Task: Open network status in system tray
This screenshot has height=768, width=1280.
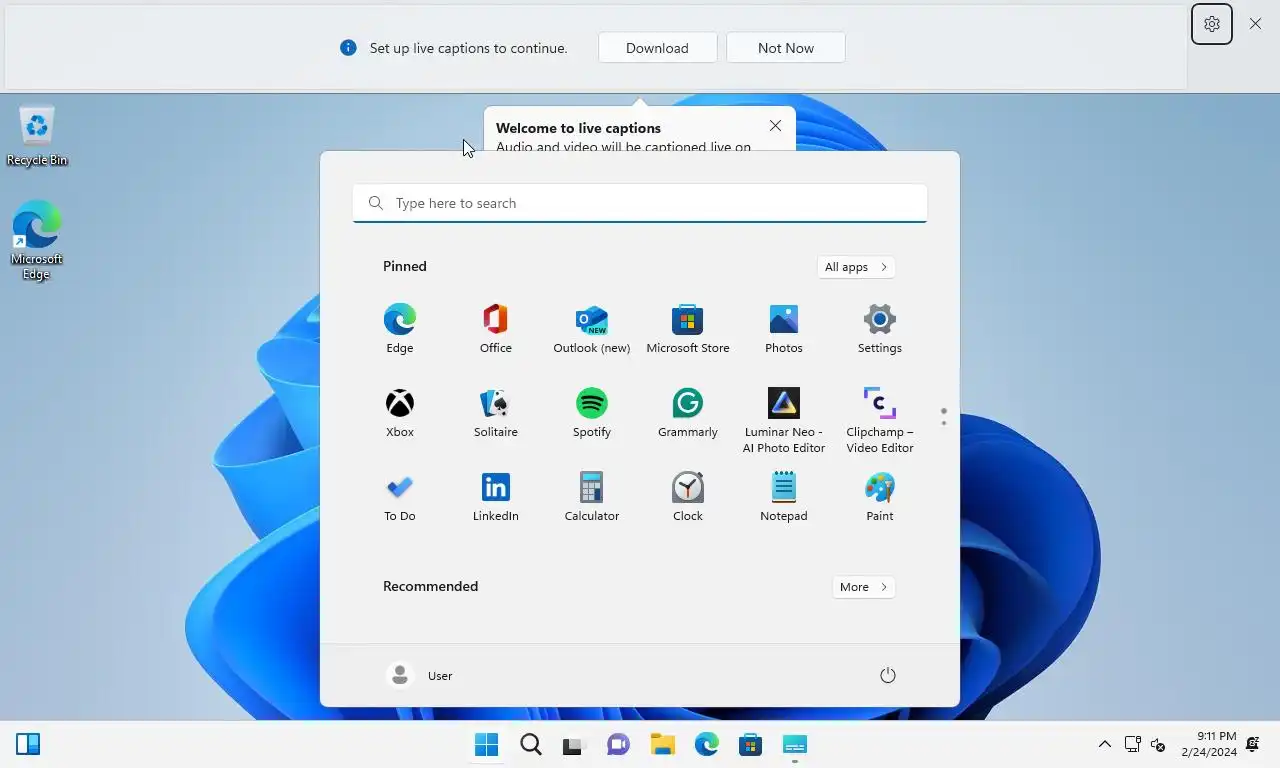Action: coord(1132,744)
